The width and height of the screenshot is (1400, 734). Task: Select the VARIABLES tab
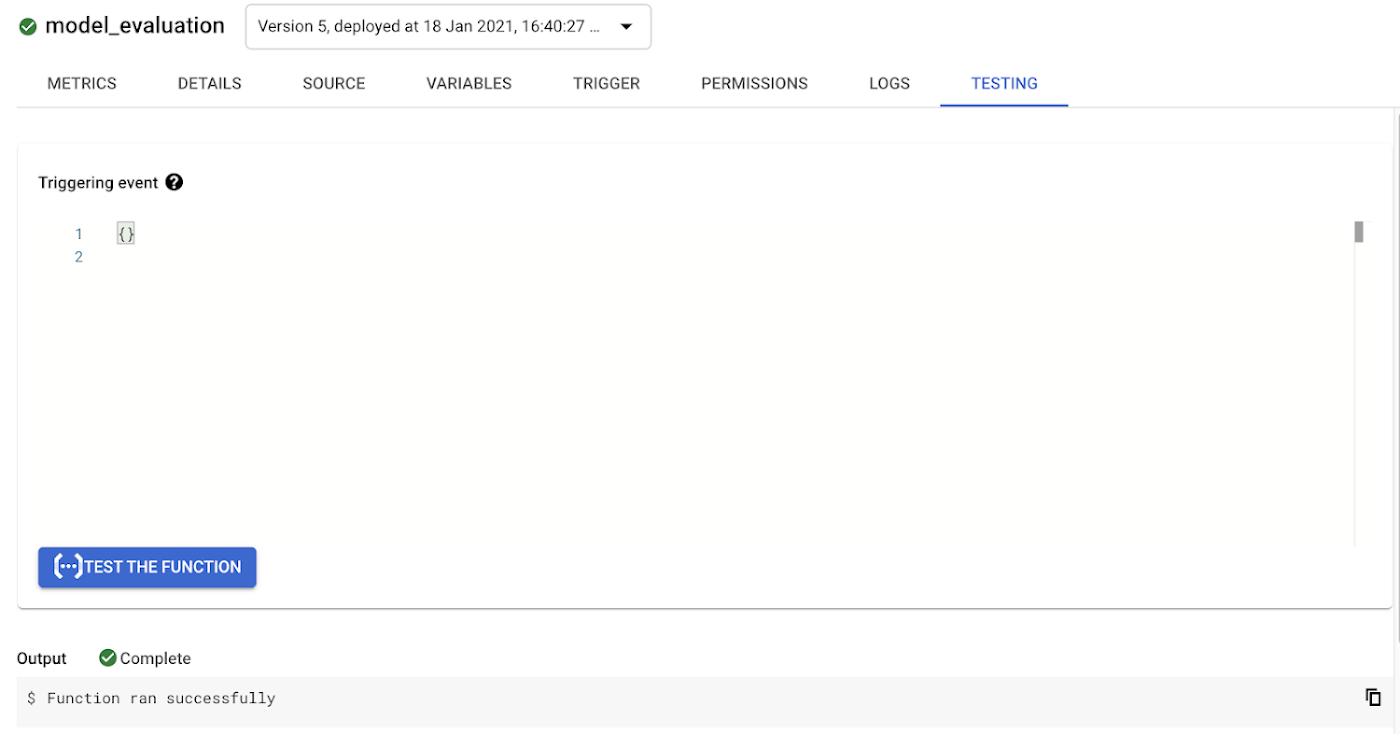(468, 83)
